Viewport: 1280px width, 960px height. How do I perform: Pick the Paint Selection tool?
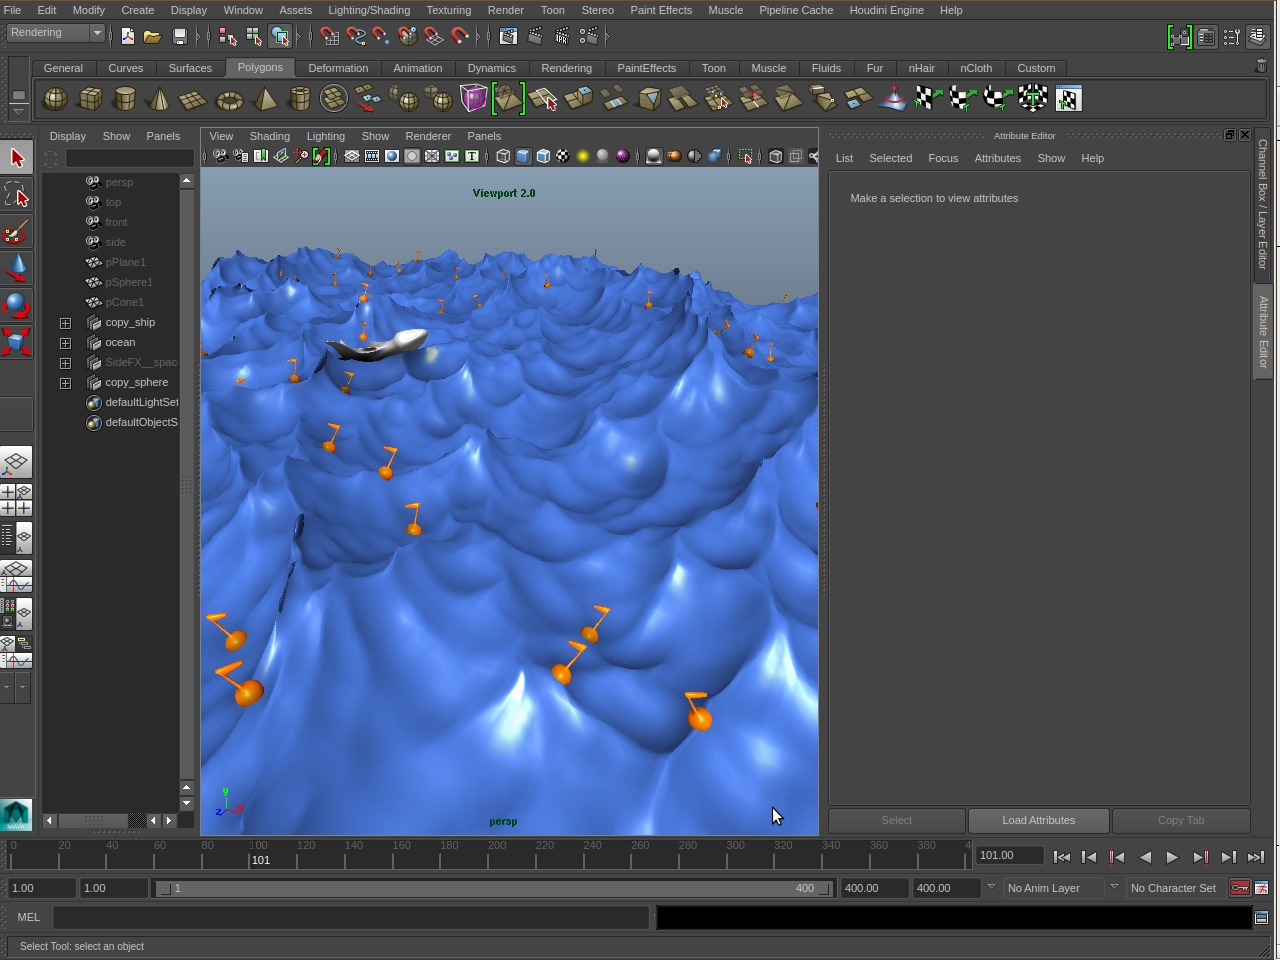point(16,233)
